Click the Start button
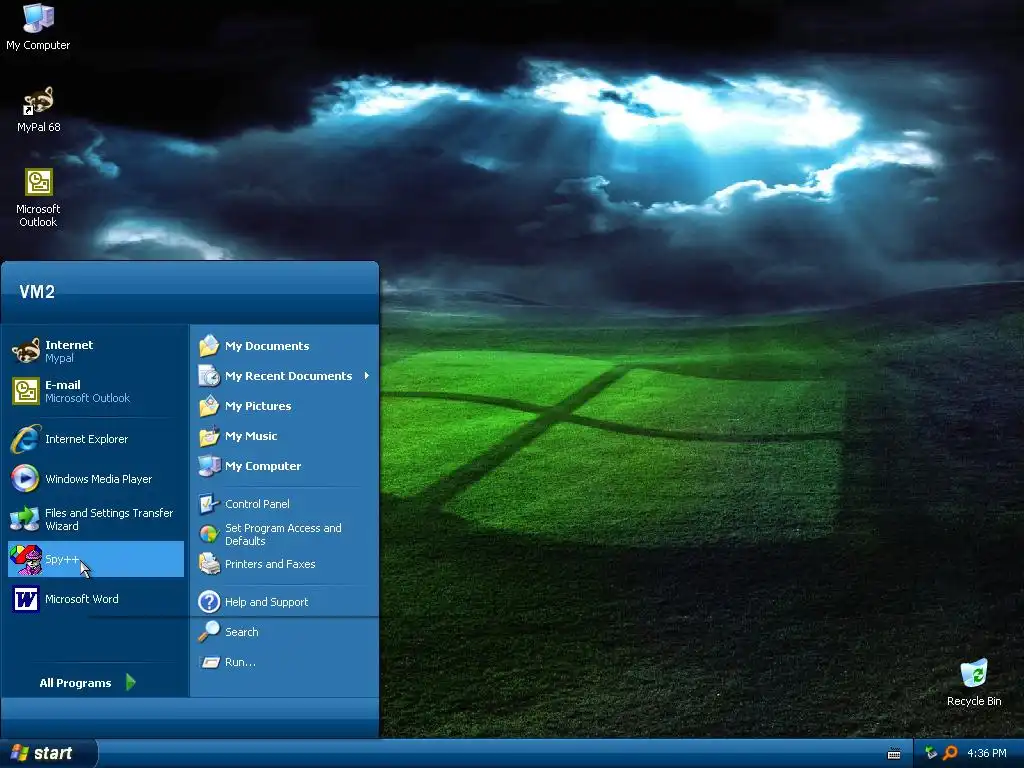1024x768 pixels. point(48,753)
